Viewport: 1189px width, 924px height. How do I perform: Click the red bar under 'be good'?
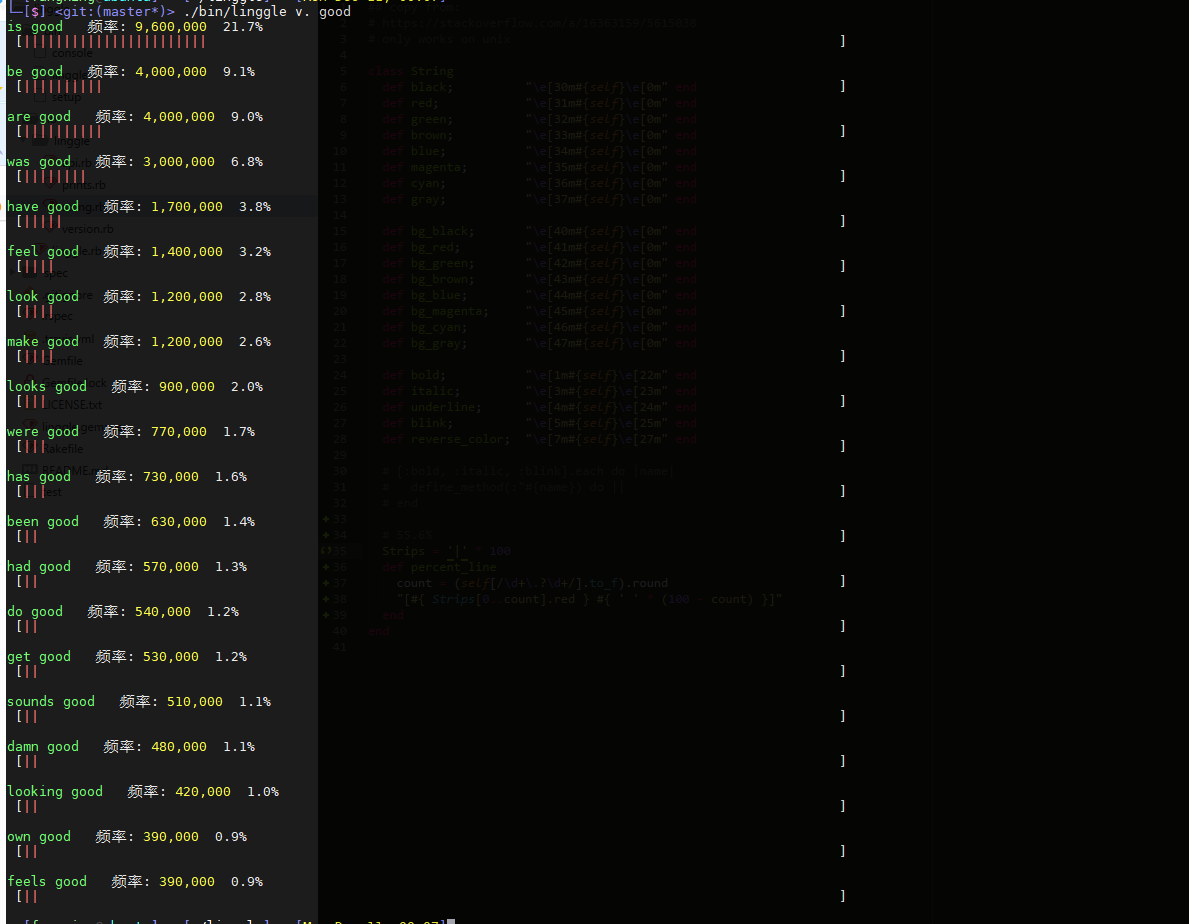pyautogui.click(x=62, y=86)
